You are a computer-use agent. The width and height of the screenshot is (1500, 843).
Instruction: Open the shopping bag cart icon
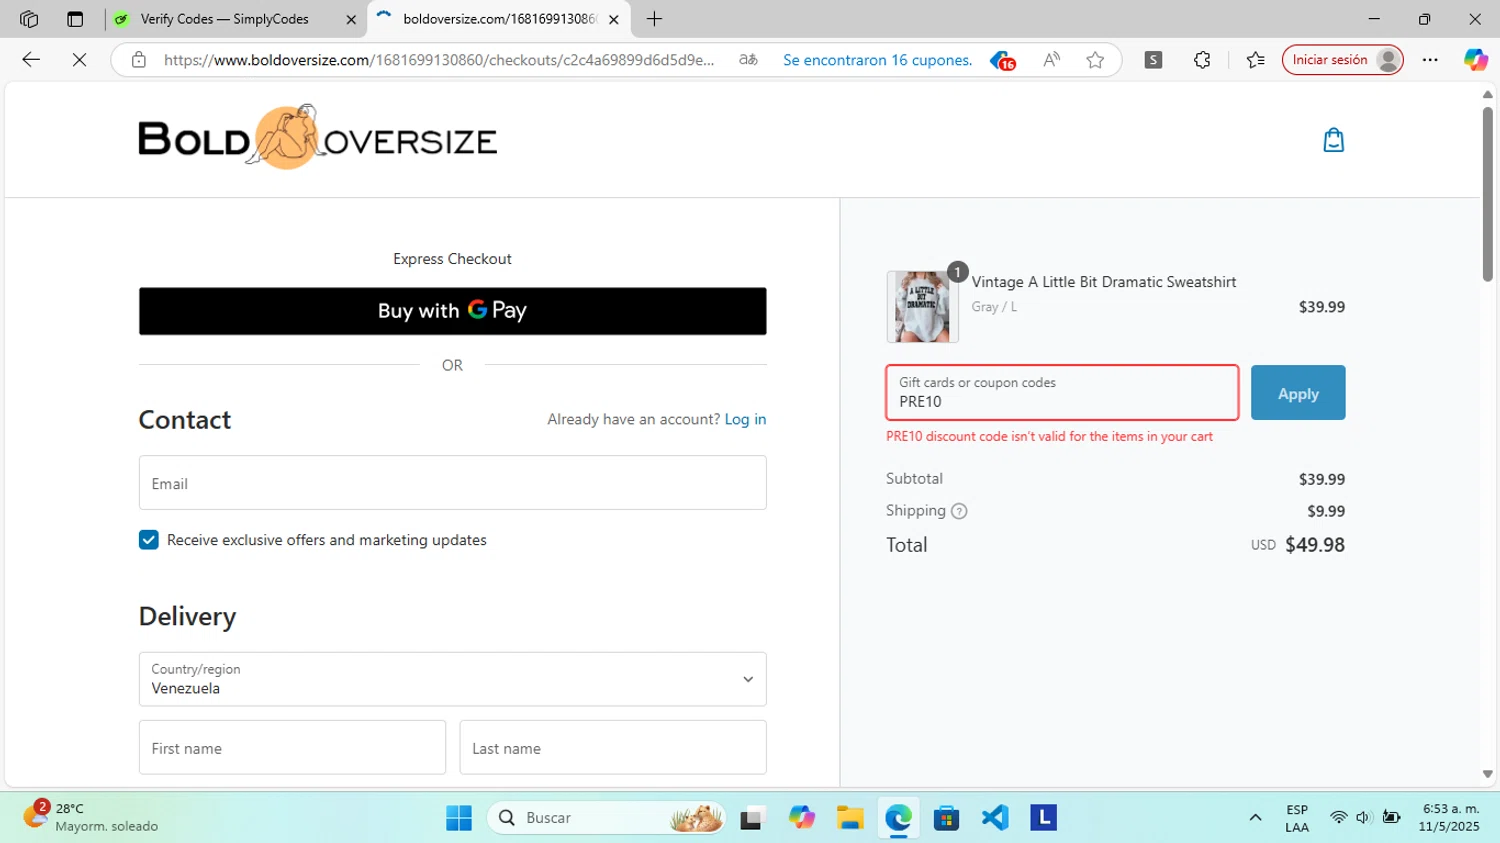(1333, 140)
